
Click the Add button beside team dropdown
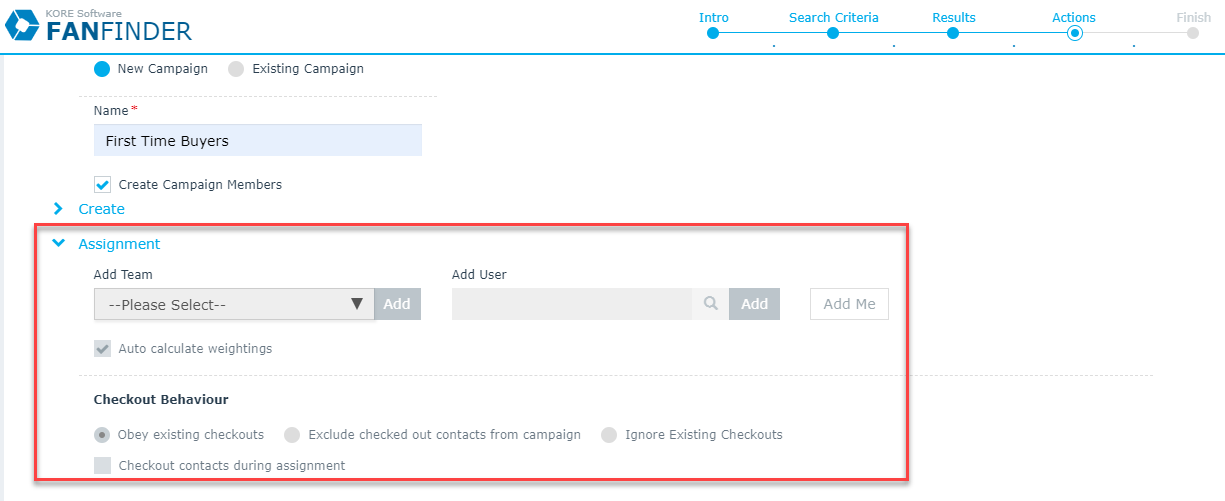[397, 304]
